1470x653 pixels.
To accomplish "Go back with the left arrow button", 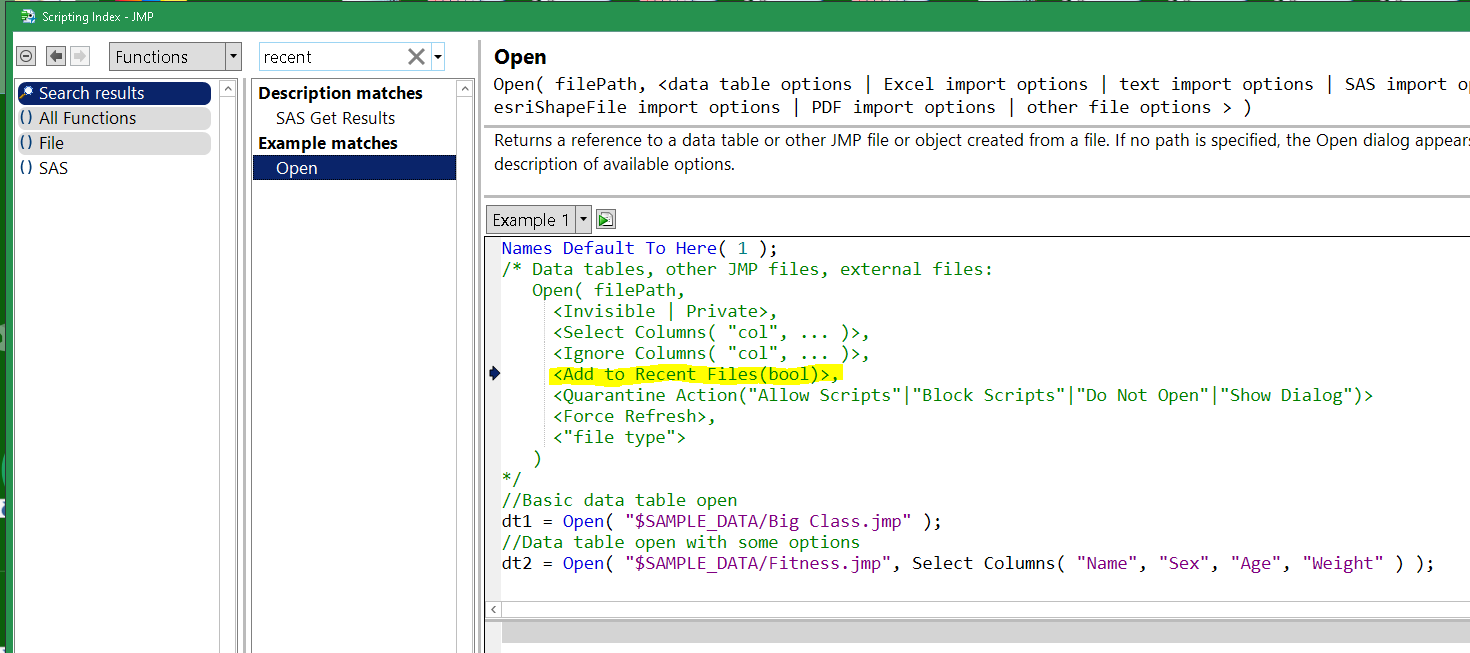I will (57, 57).
